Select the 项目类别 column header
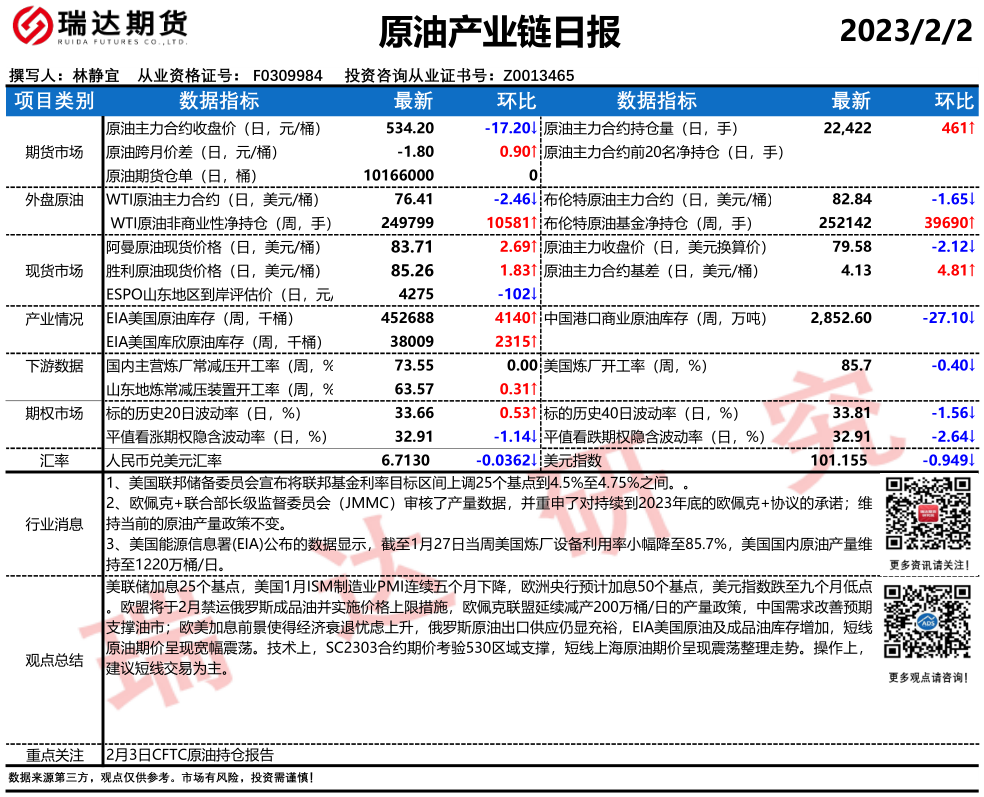The width and height of the screenshot is (984, 797). click(54, 101)
